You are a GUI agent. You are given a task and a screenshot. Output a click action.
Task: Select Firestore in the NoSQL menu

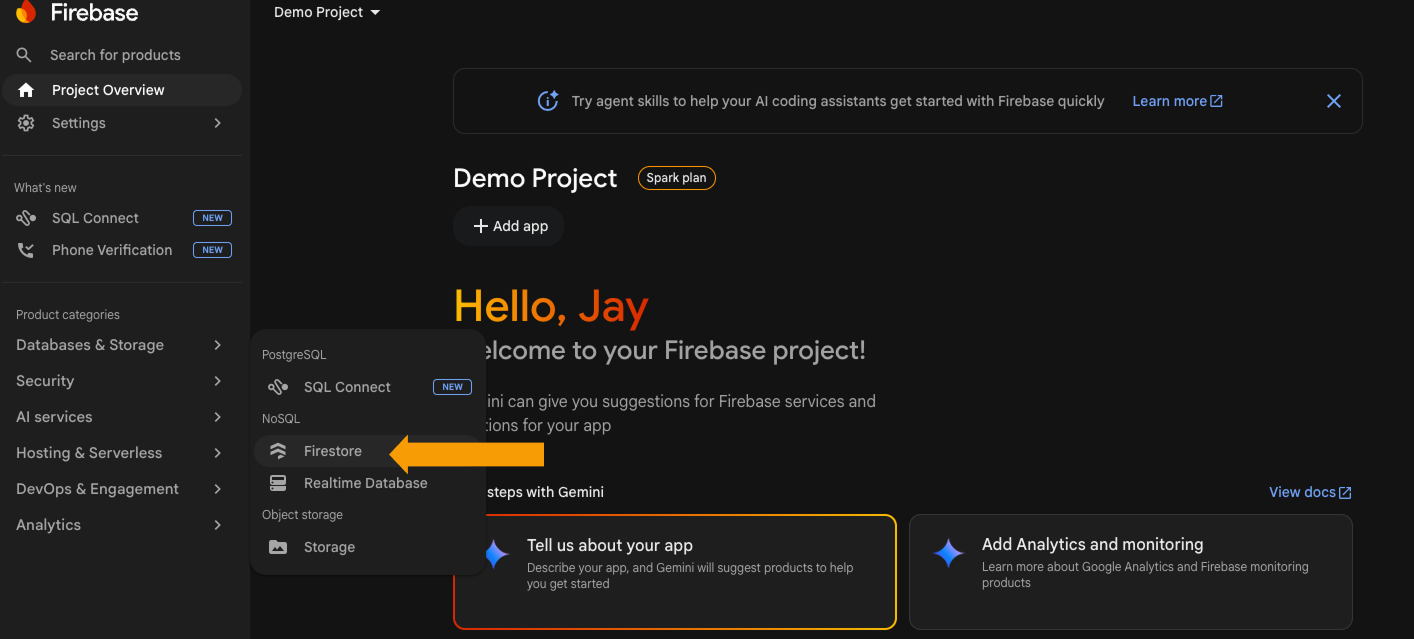[x=366, y=451]
